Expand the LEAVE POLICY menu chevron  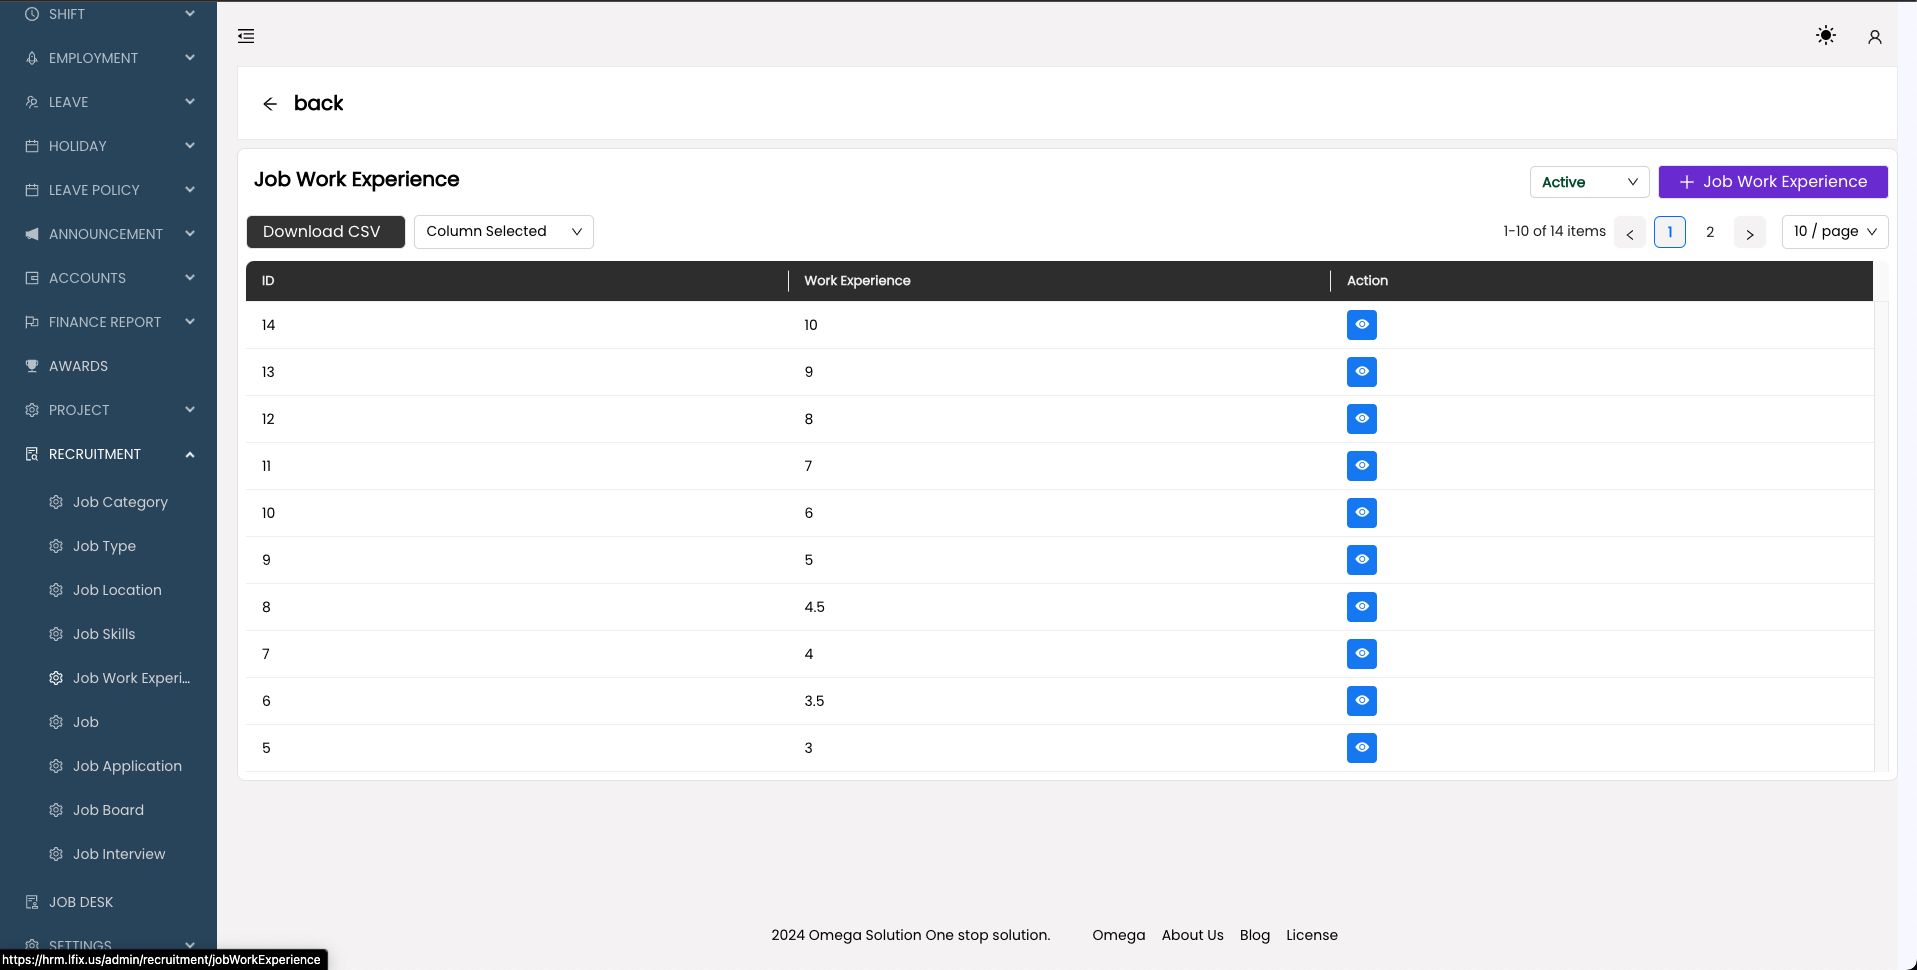click(190, 190)
